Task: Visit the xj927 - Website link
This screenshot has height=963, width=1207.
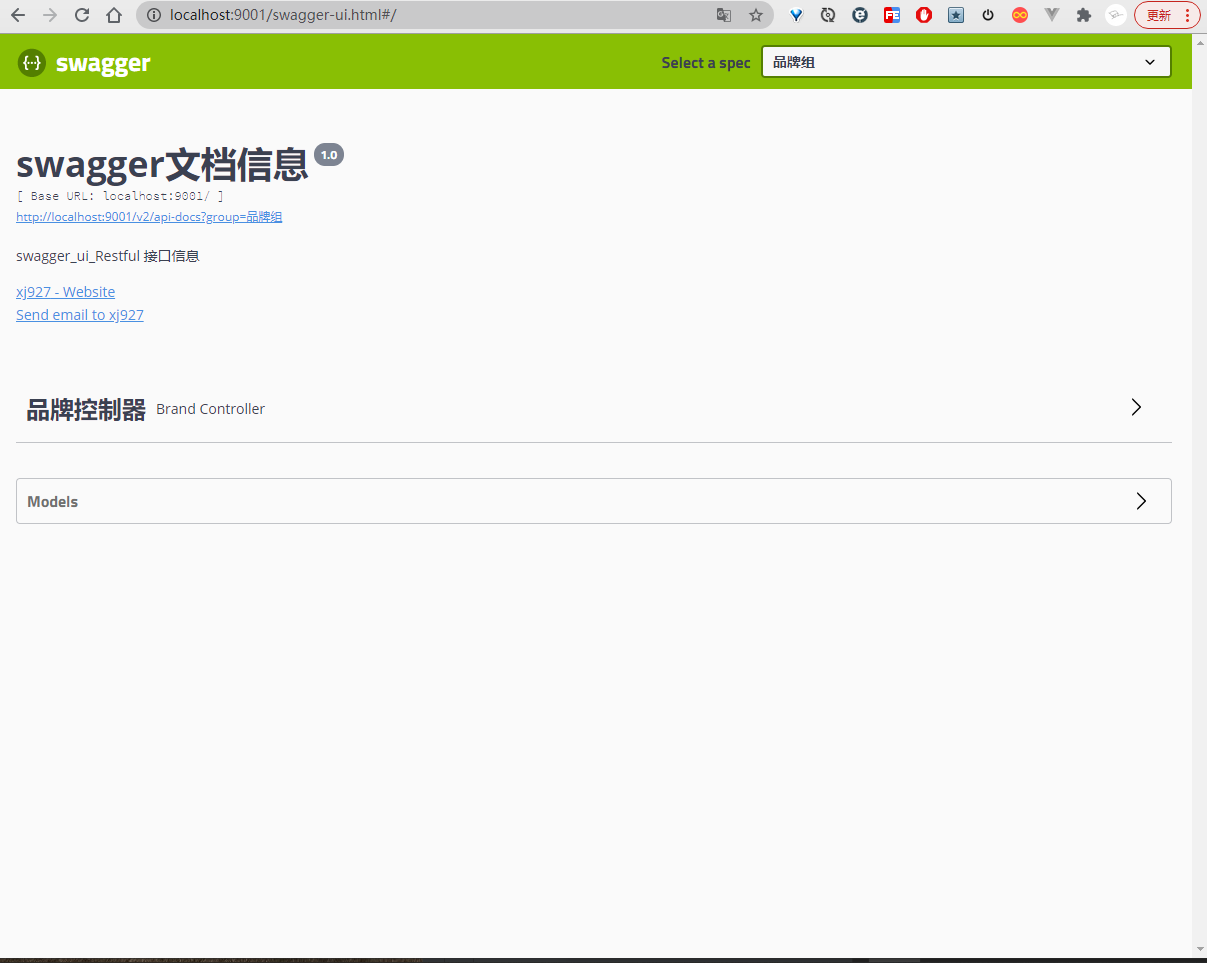Action: [65, 292]
